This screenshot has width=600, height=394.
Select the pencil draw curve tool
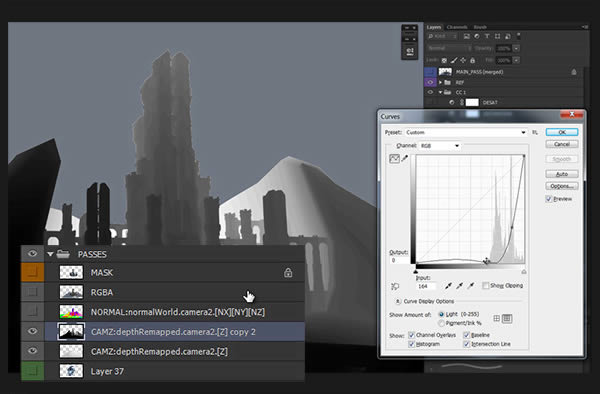click(x=404, y=158)
